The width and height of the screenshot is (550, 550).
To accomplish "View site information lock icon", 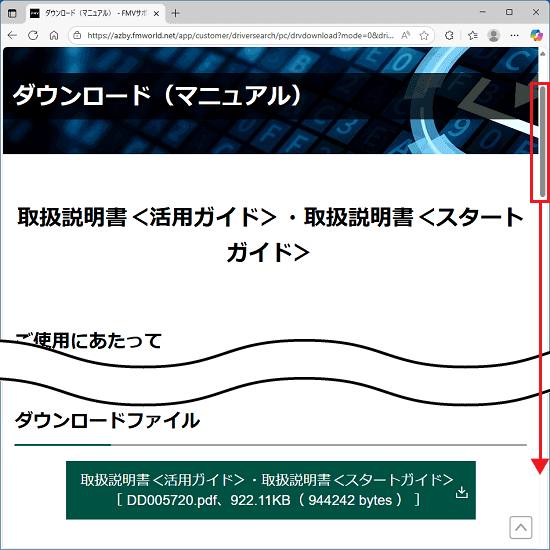I will (x=77, y=35).
